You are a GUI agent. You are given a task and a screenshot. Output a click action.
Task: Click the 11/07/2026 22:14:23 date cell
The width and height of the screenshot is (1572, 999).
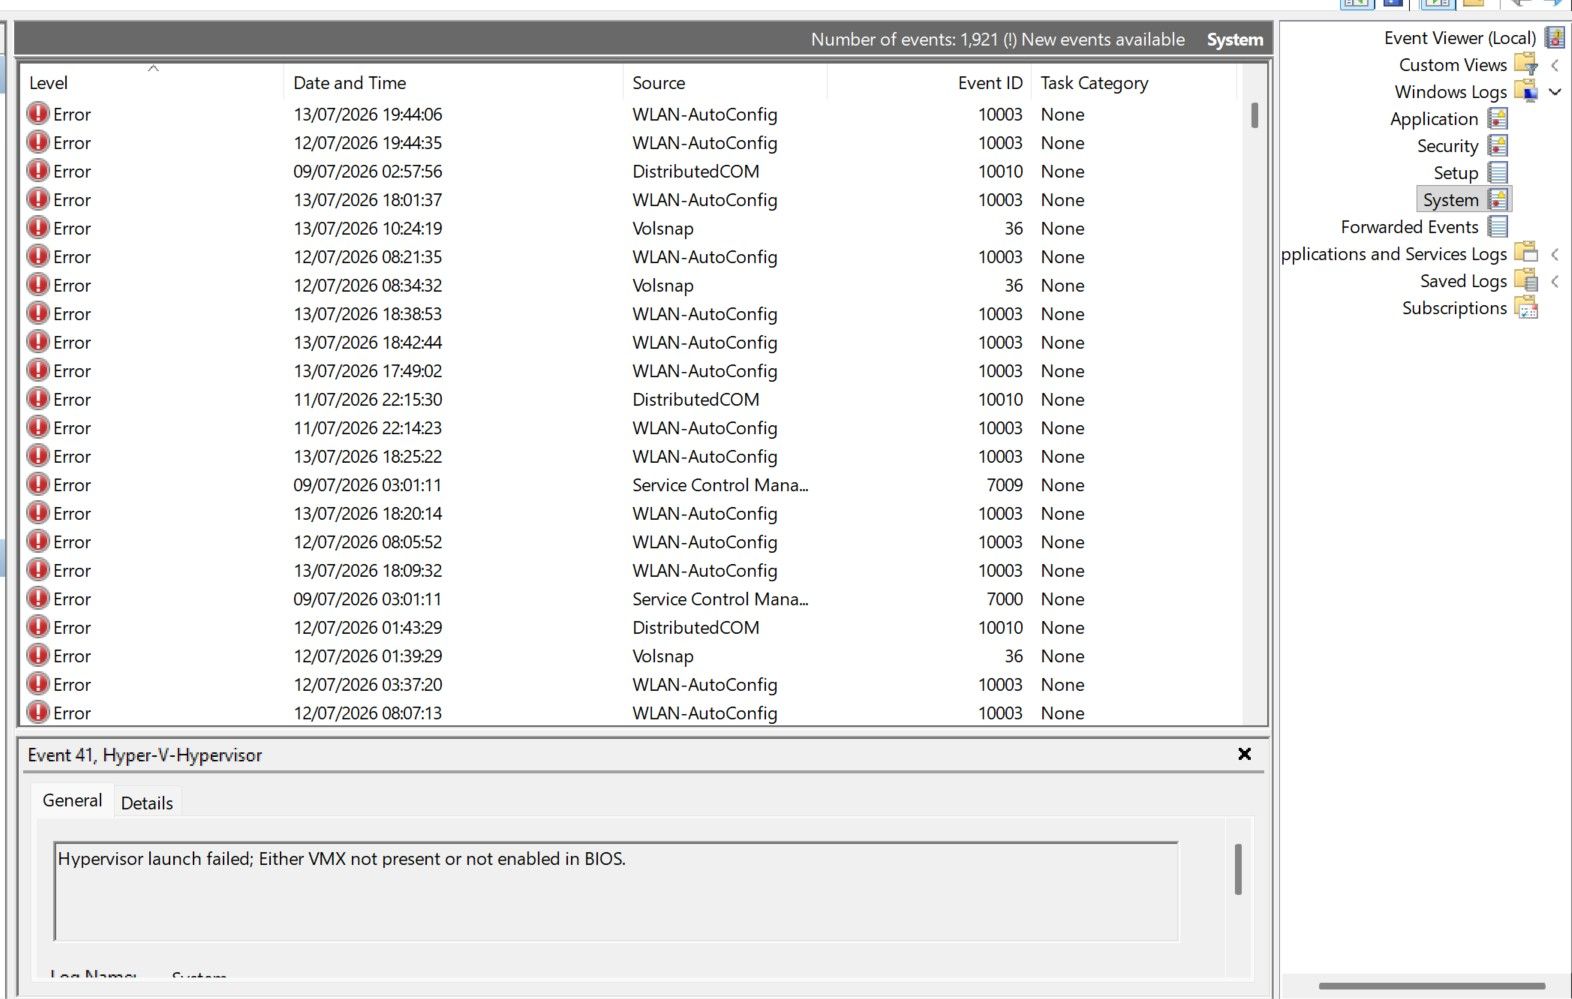[x=367, y=428]
